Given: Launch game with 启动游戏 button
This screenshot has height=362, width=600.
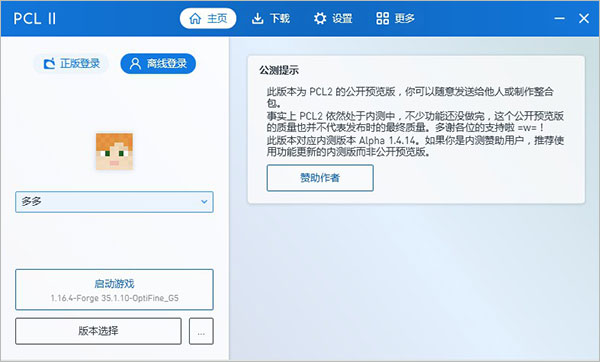Looking at the screenshot, I should [x=114, y=290].
